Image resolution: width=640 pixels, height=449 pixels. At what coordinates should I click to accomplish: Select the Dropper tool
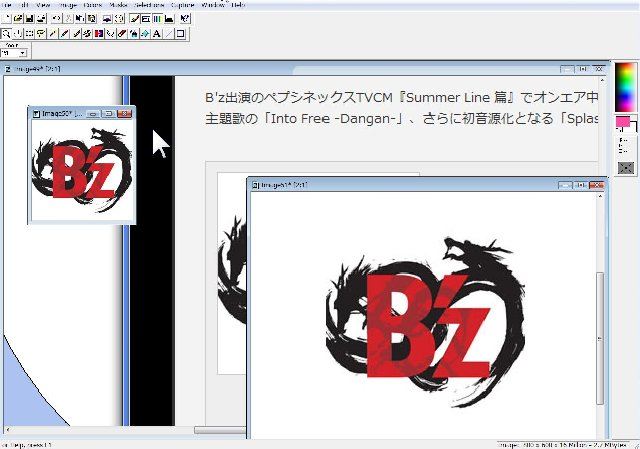tap(64, 33)
